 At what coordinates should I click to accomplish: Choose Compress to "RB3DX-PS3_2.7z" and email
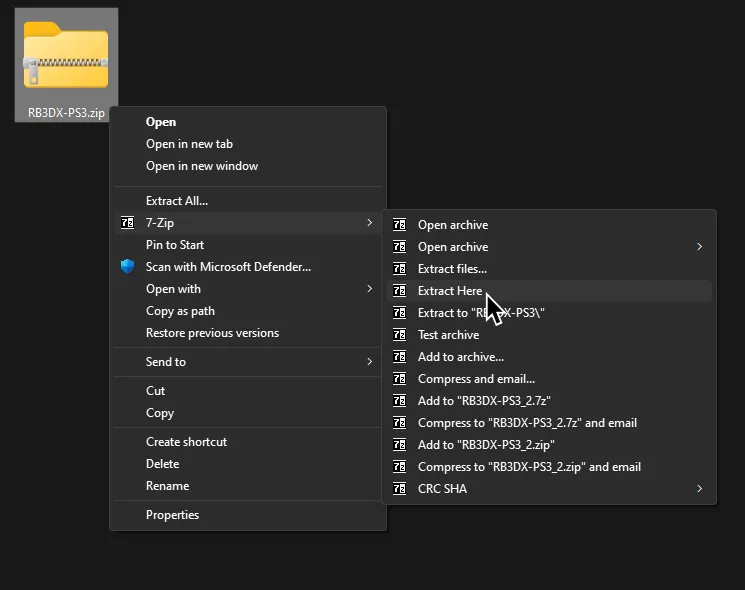[549, 422]
